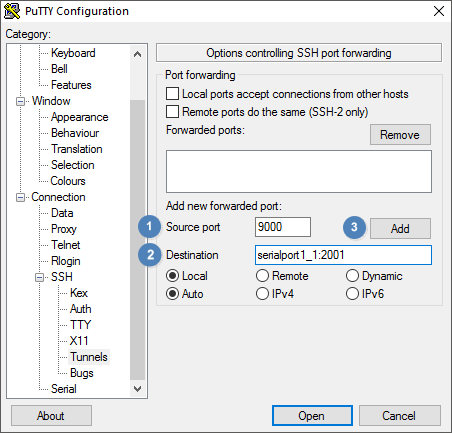Collapse the Connection tree node

tap(20, 197)
